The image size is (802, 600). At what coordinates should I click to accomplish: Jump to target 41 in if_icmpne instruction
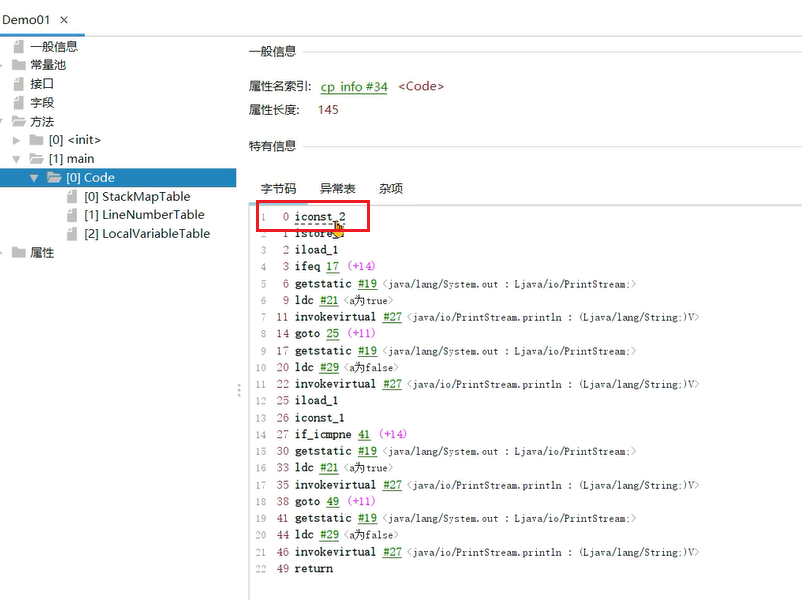coord(364,435)
